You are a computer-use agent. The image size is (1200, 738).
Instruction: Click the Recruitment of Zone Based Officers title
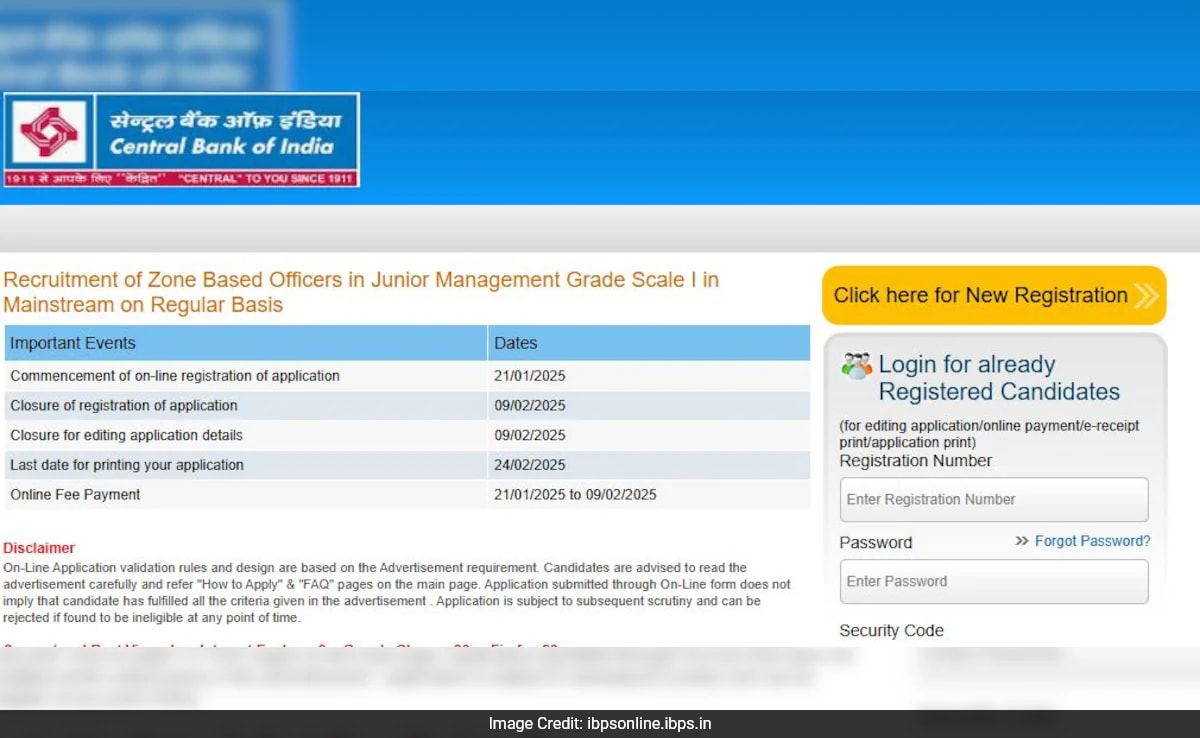tap(361, 292)
